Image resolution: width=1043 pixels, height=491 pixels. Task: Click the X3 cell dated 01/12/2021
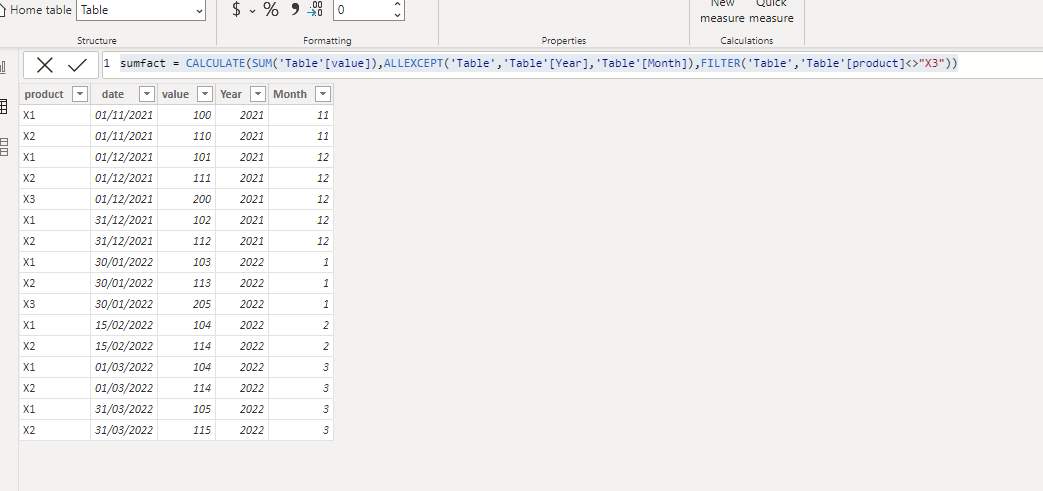tap(55, 199)
